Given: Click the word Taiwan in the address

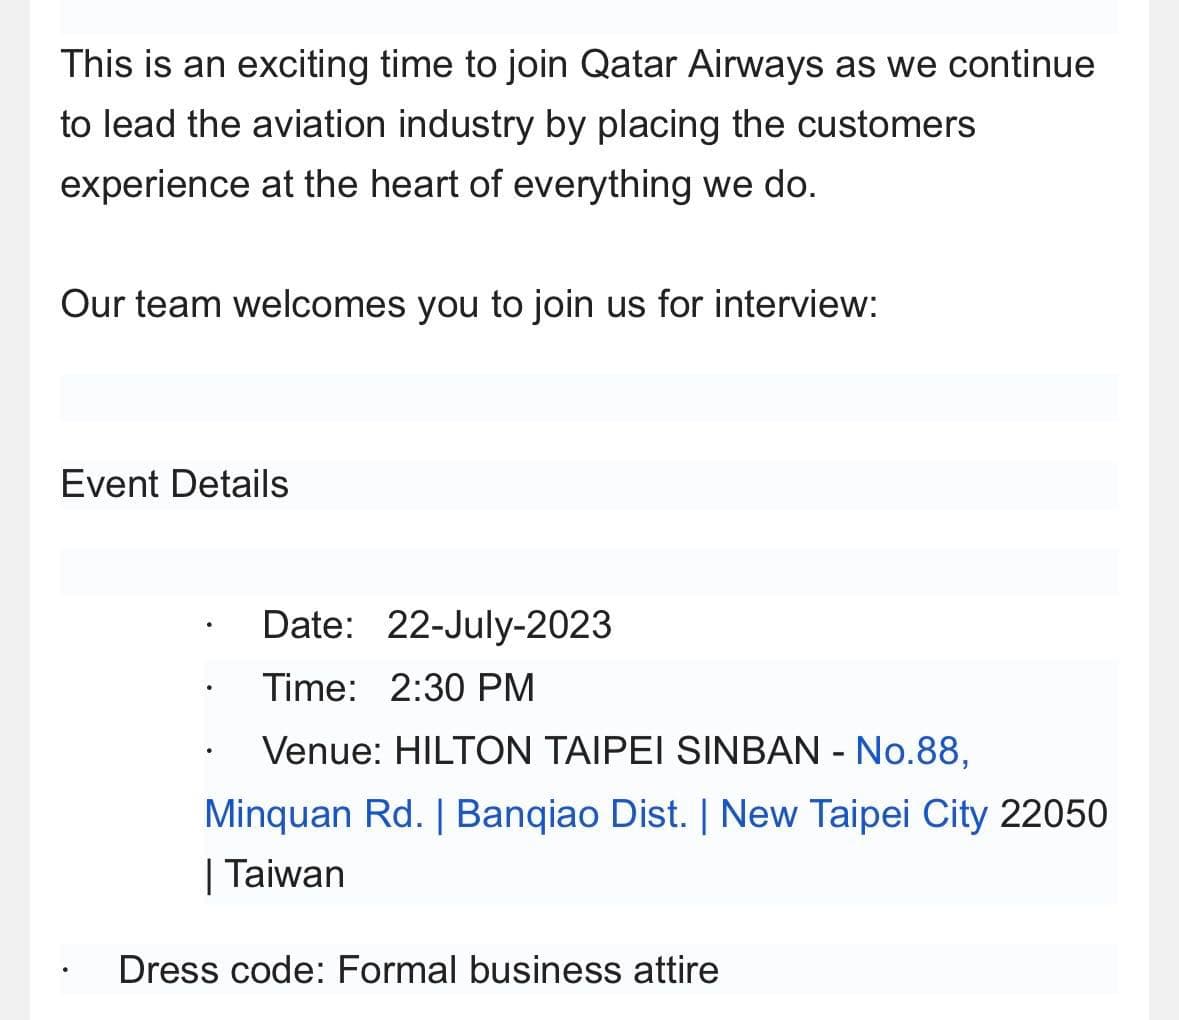Looking at the screenshot, I should [284, 874].
